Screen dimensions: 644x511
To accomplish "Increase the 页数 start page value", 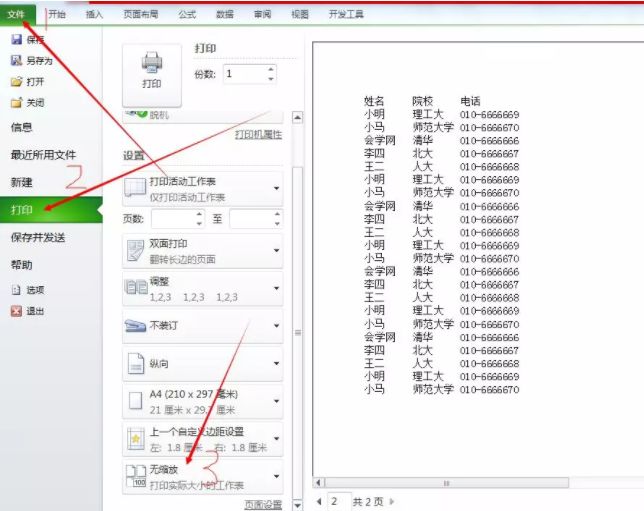I will click(199, 214).
